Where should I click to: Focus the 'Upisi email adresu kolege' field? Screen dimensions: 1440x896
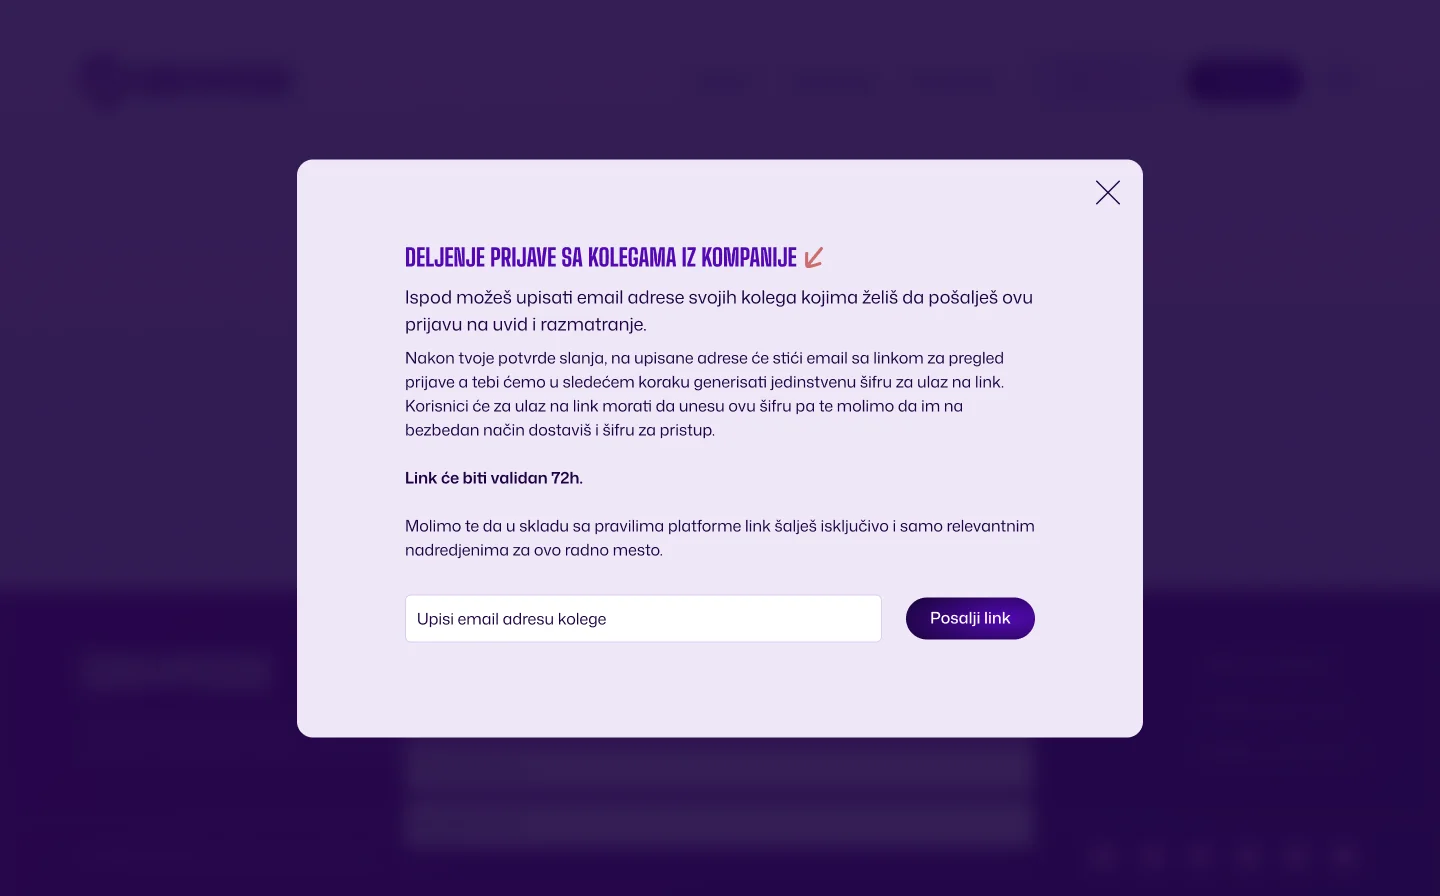643,619
